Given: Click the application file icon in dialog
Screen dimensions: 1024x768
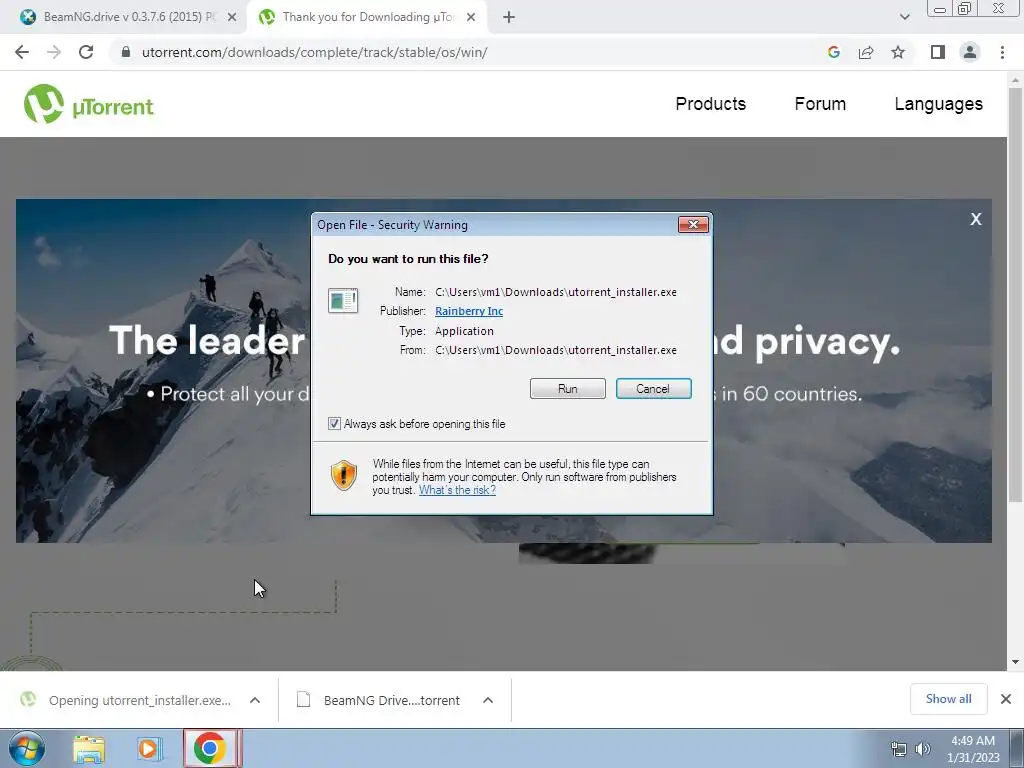Looking at the screenshot, I should point(343,301).
